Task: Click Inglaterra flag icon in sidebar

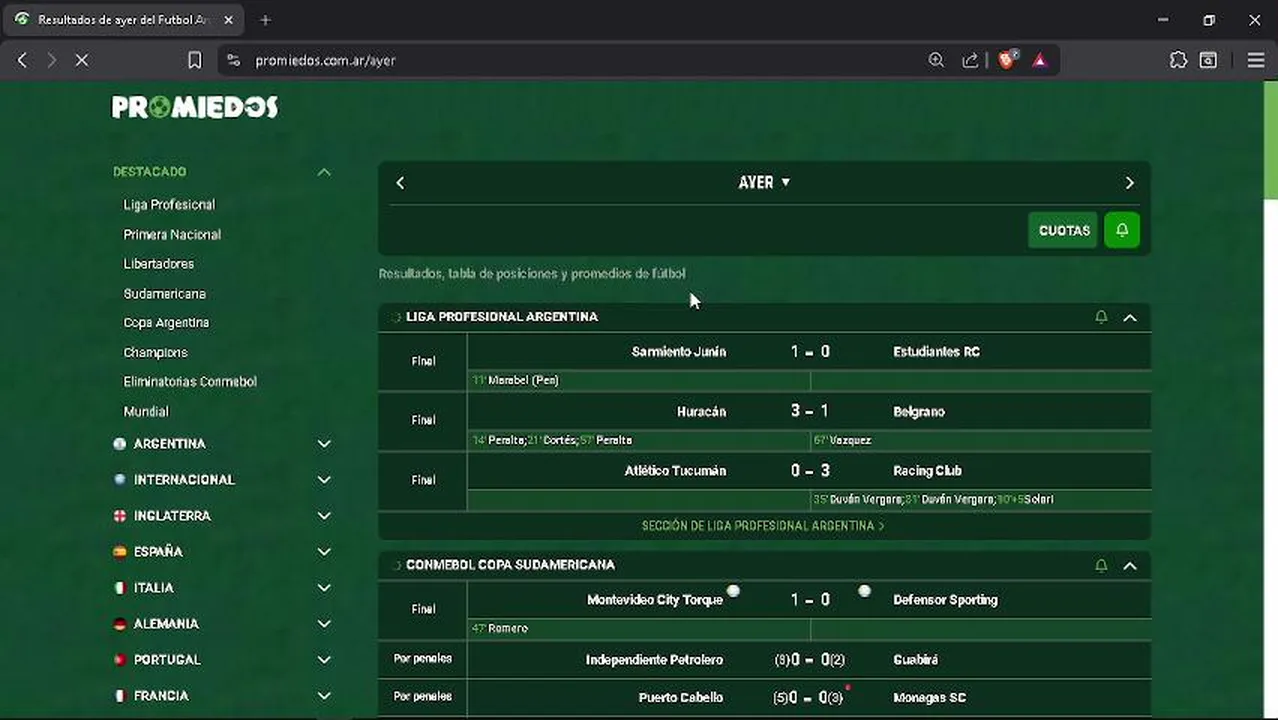Action: (120, 516)
